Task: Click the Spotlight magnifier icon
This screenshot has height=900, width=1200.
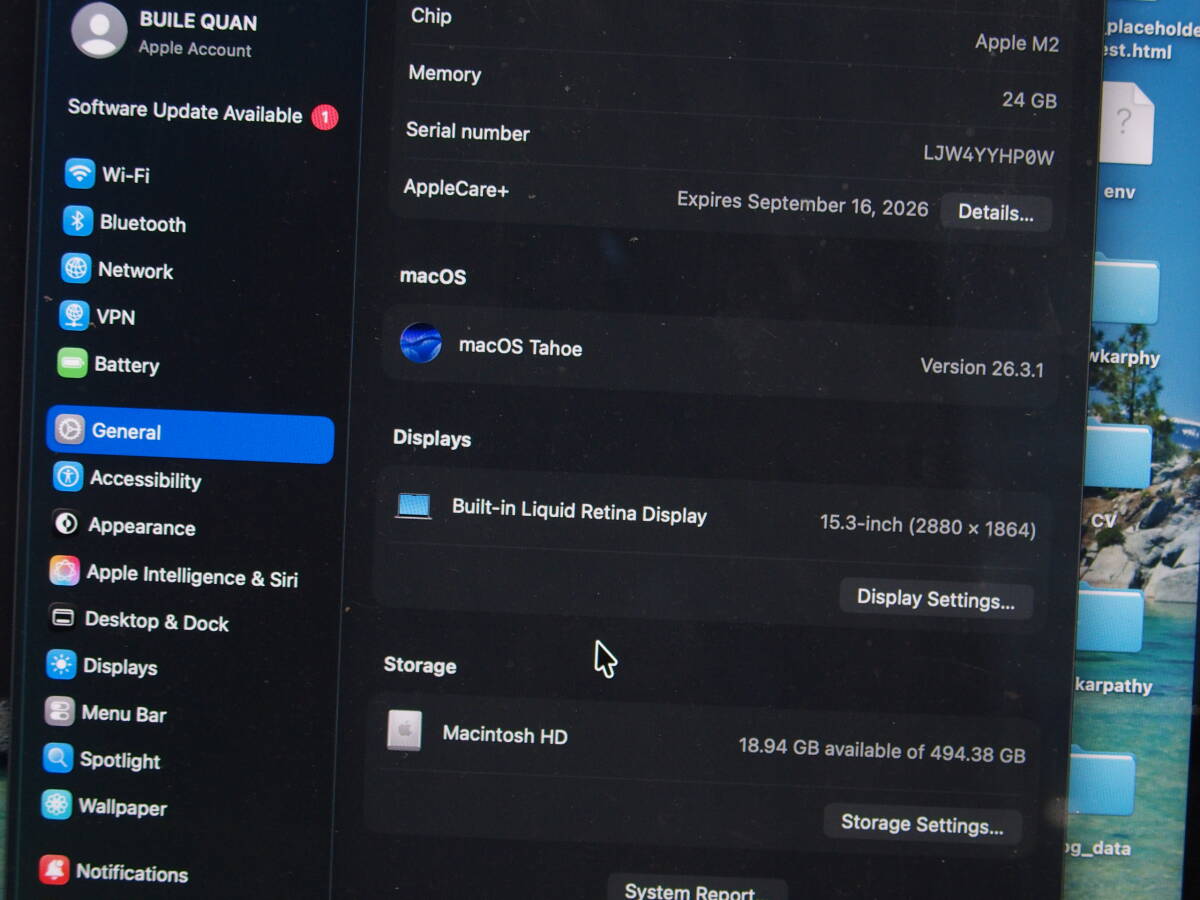Action: point(58,758)
